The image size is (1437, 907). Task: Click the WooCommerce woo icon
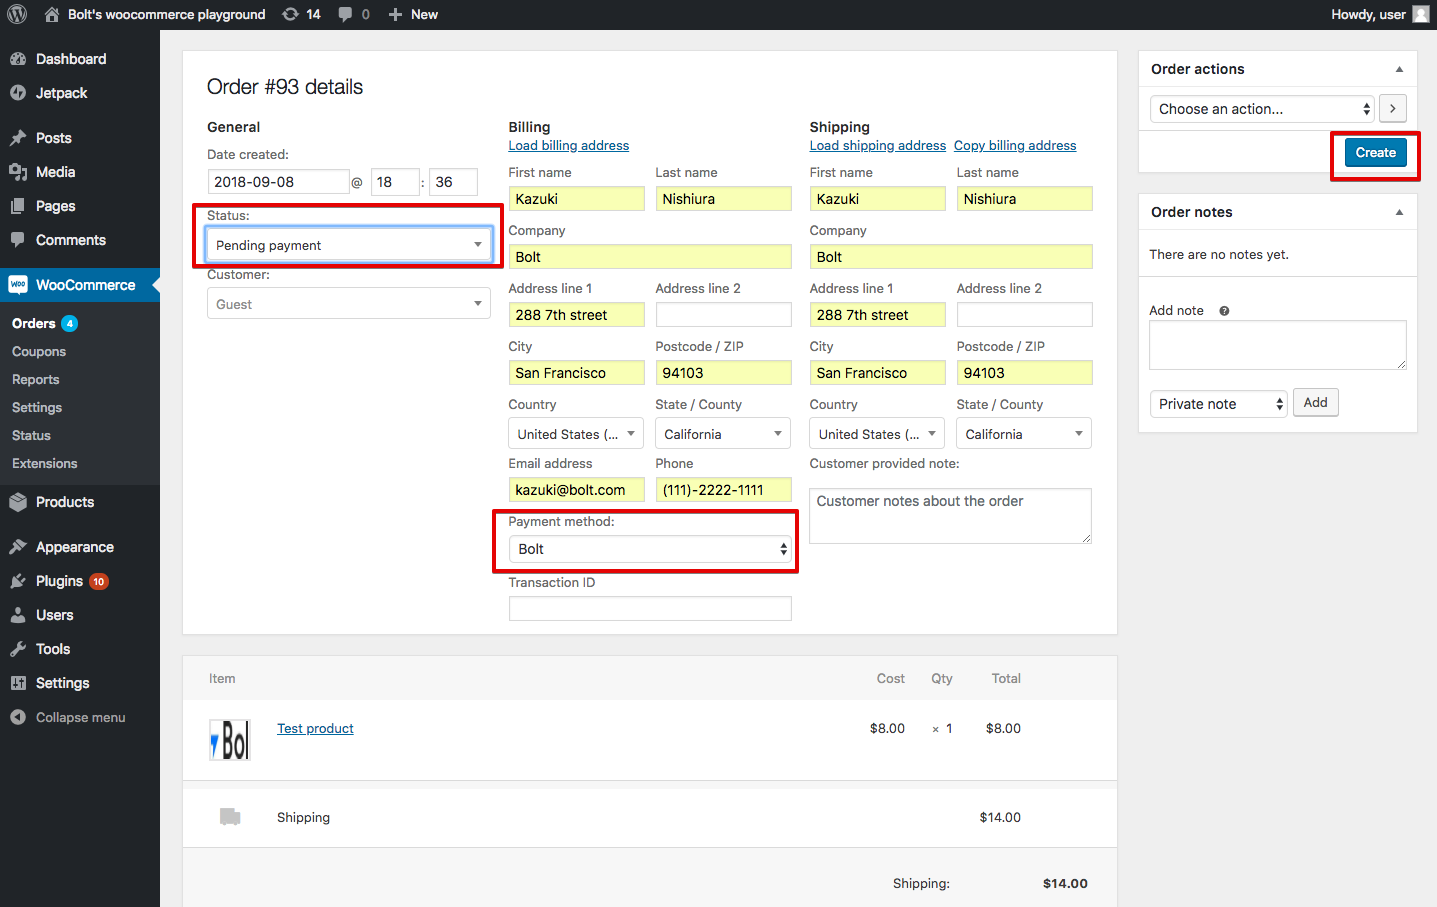18,285
